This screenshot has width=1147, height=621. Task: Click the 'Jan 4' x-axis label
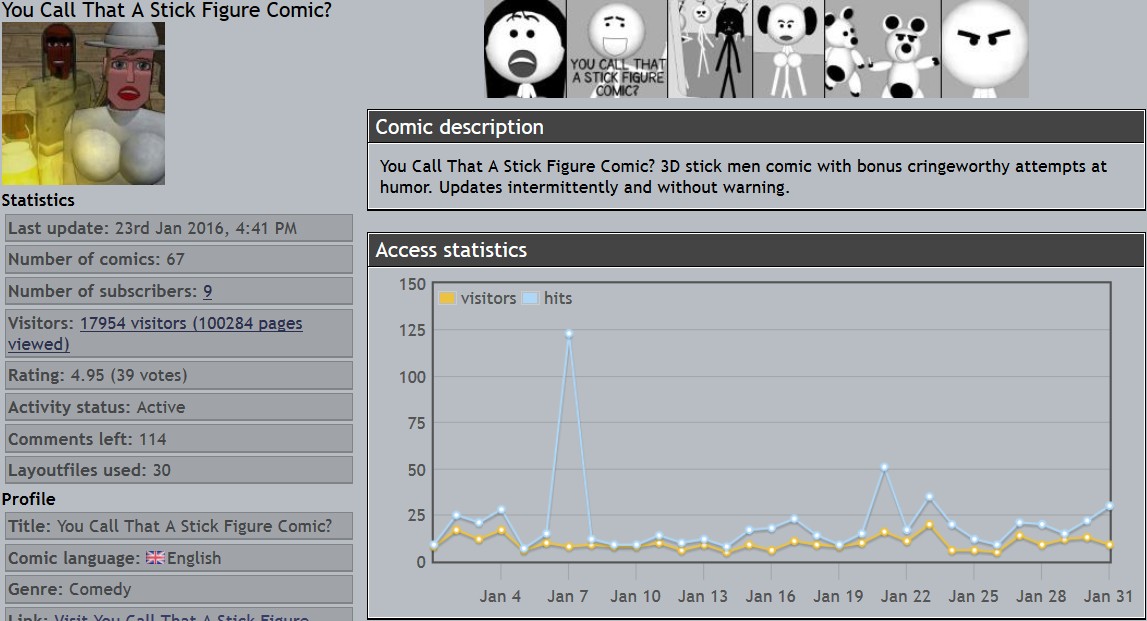tap(500, 596)
